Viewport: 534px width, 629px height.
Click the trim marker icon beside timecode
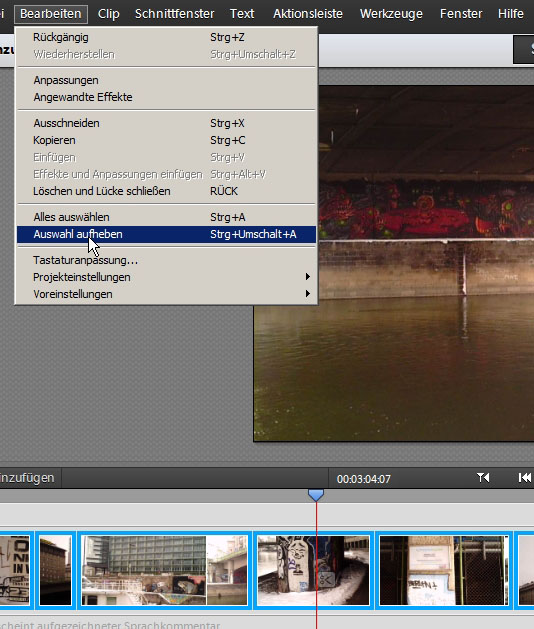[483, 478]
